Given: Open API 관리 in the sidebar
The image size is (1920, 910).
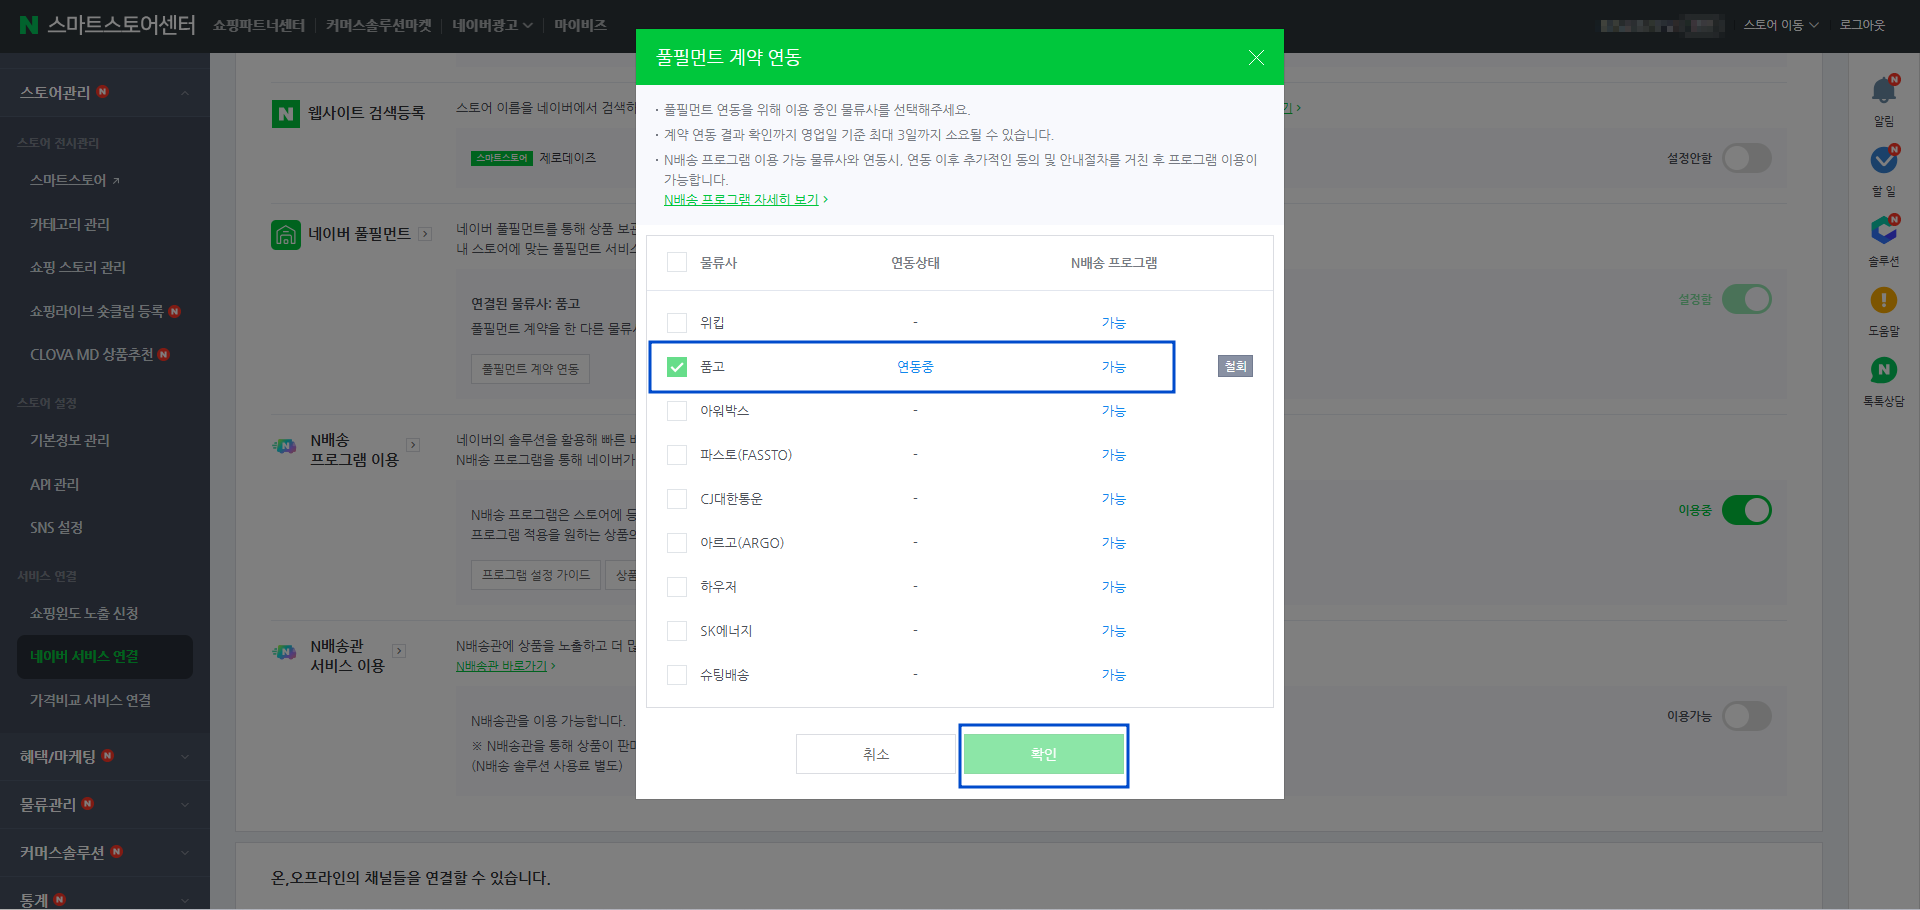Looking at the screenshot, I should (x=54, y=484).
